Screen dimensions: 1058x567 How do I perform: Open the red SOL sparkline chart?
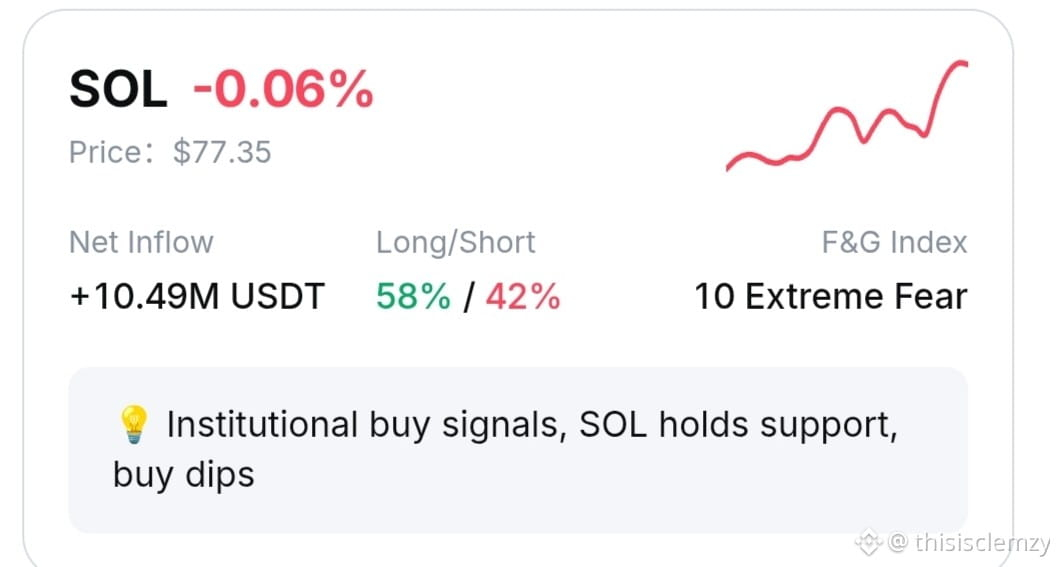(847, 115)
